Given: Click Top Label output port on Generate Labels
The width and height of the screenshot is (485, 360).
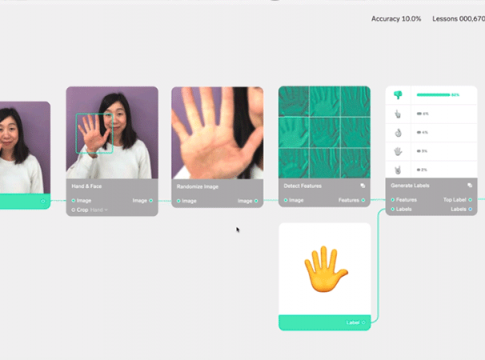Looking at the screenshot, I should [x=470, y=200].
